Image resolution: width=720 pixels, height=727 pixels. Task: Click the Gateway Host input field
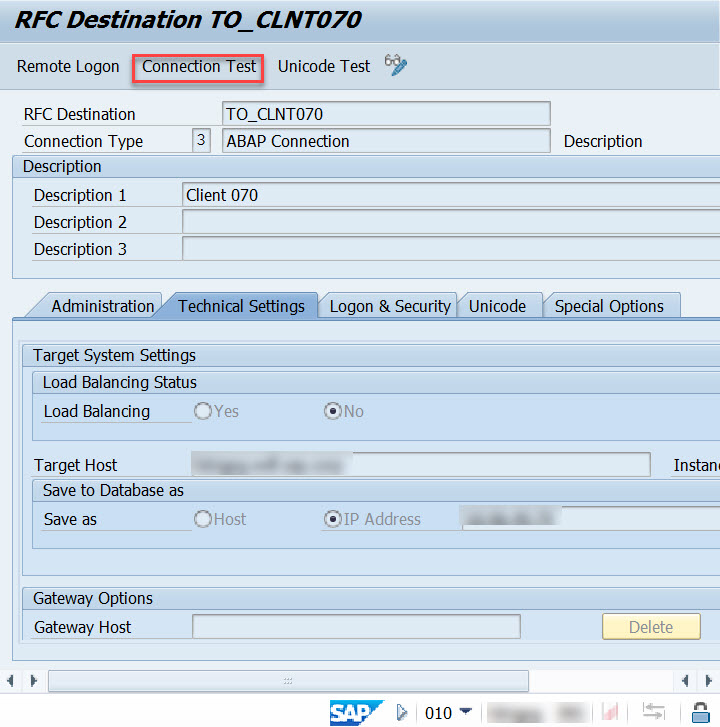[356, 626]
